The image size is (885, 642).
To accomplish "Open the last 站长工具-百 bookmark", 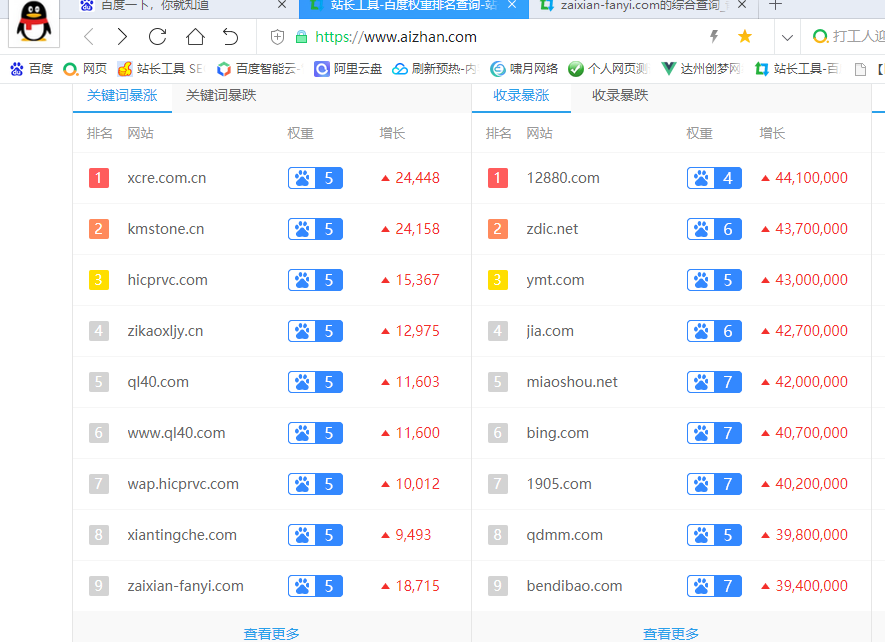I will pos(798,69).
